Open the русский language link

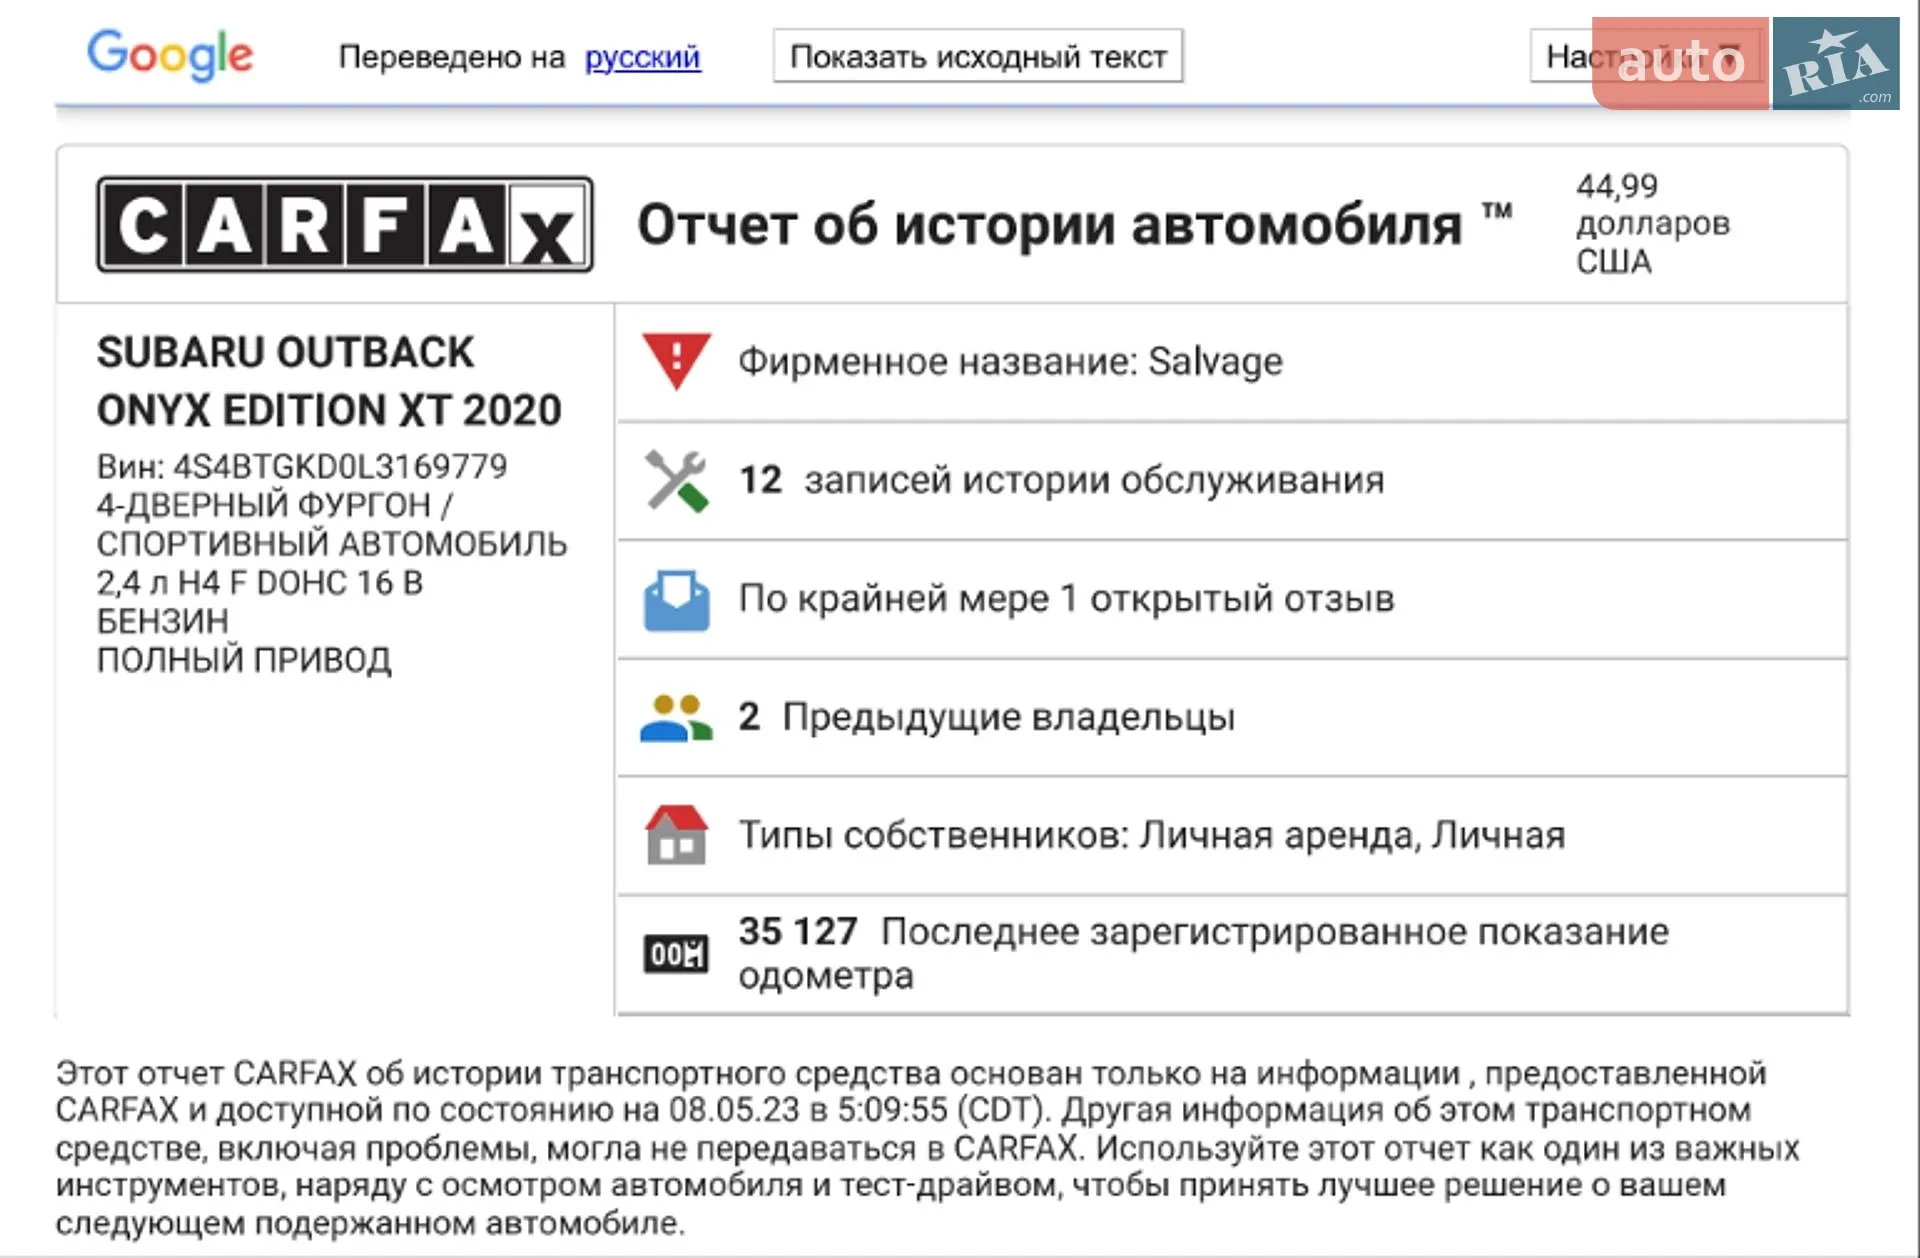click(642, 57)
